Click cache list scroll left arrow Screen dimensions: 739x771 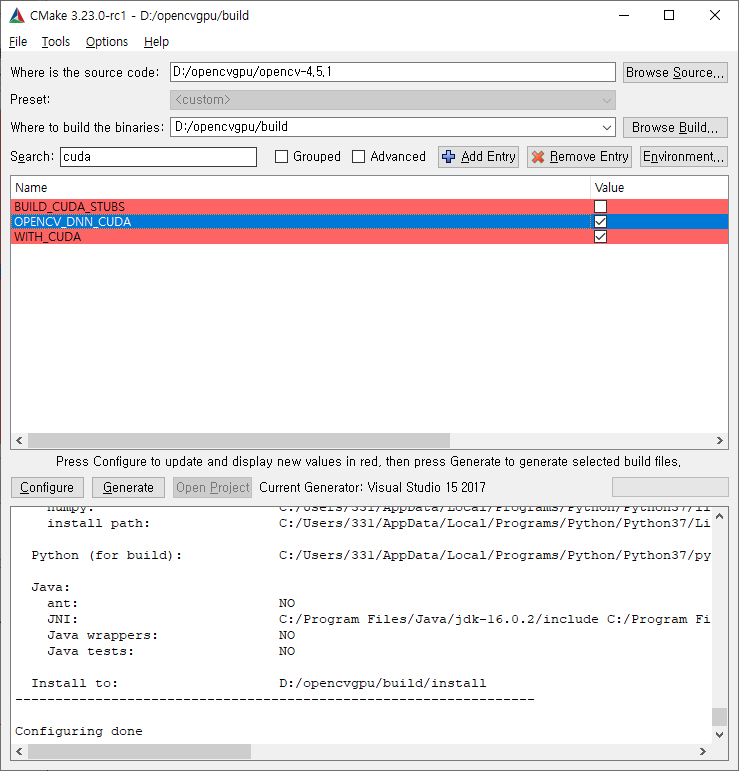19,440
